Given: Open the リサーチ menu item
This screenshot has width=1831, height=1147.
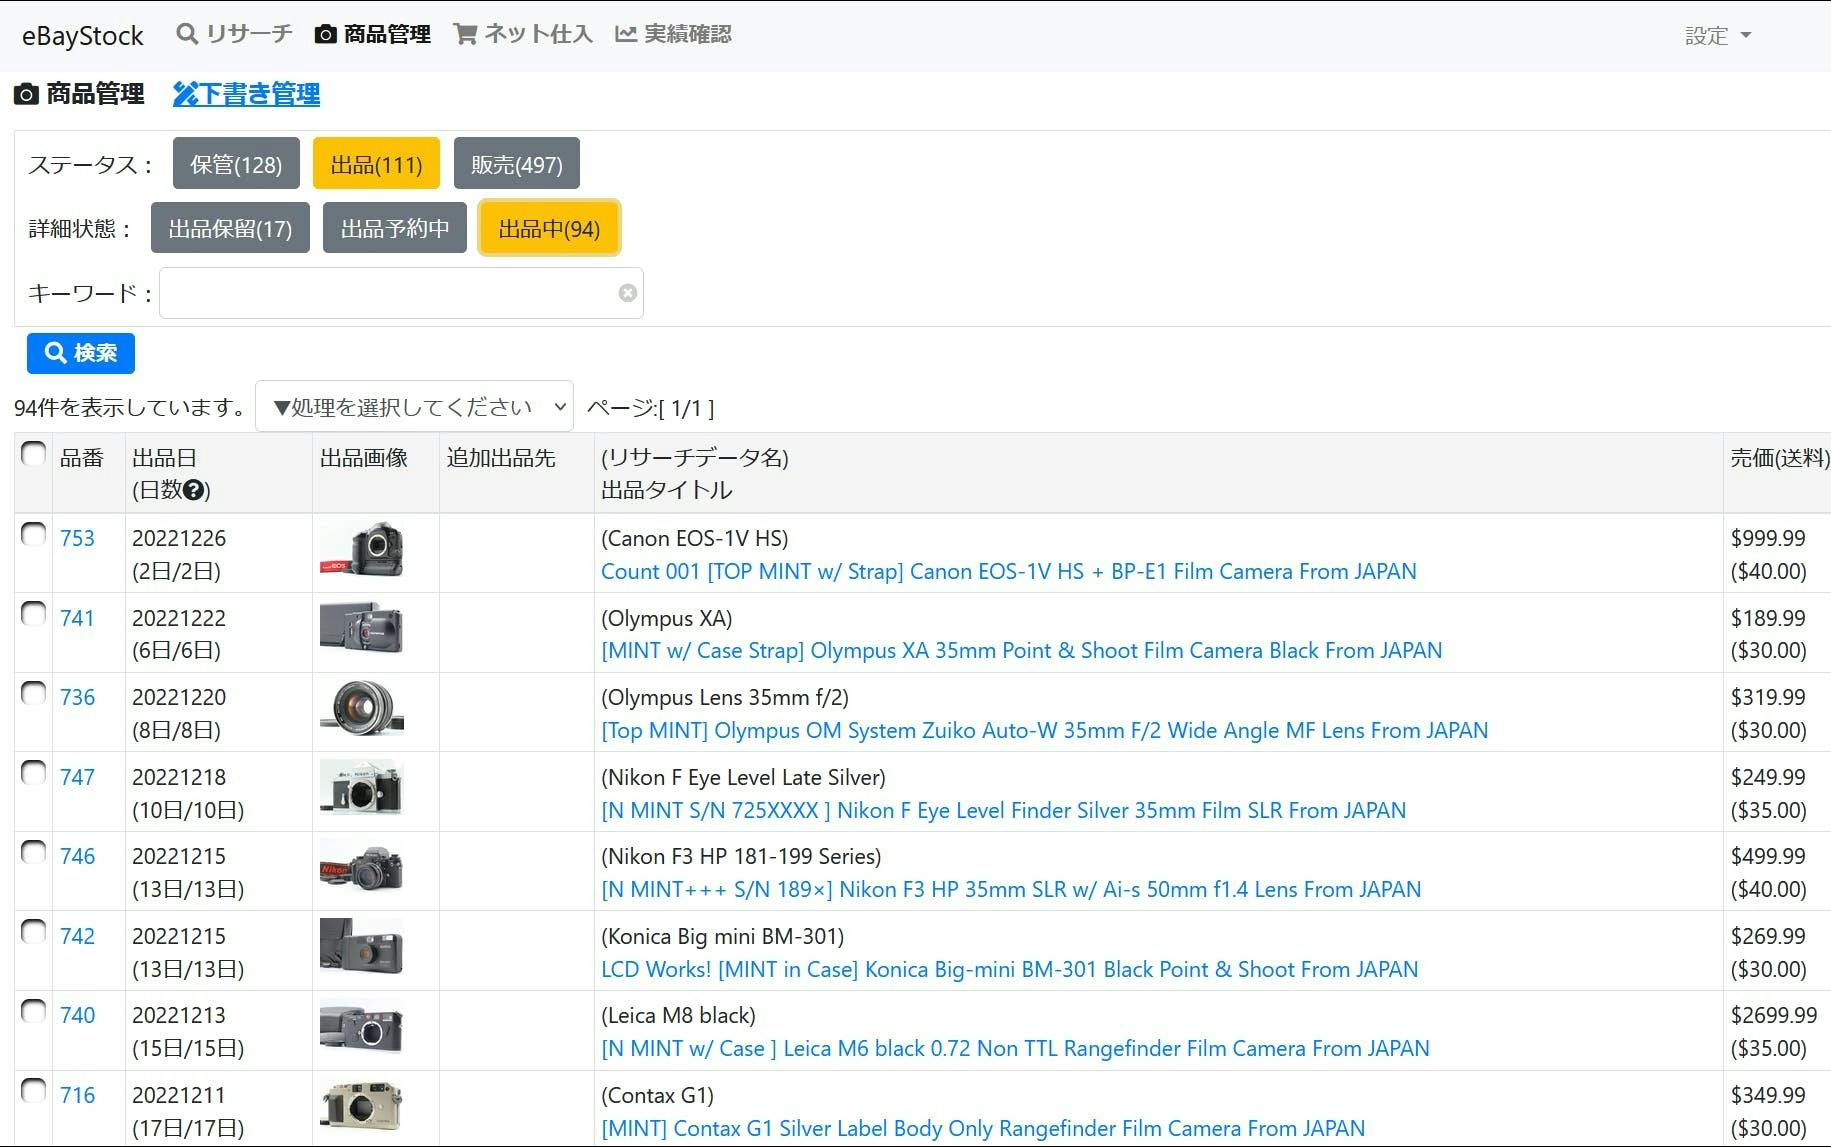Looking at the screenshot, I should [x=234, y=34].
